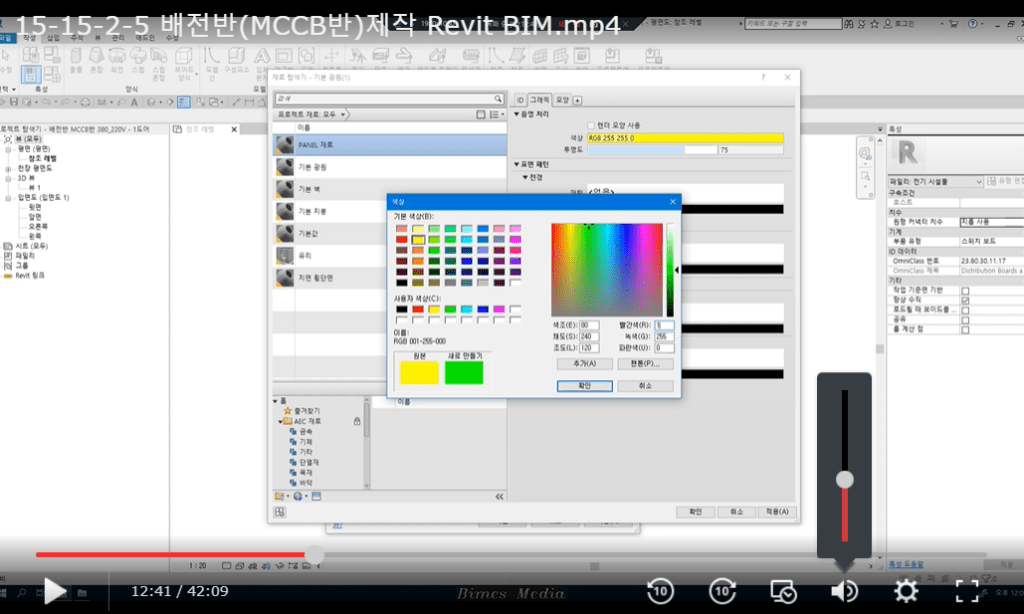The width and height of the screenshot is (1024, 614).
Task: Click the 녹색(G) green value field
Action: click(664, 337)
